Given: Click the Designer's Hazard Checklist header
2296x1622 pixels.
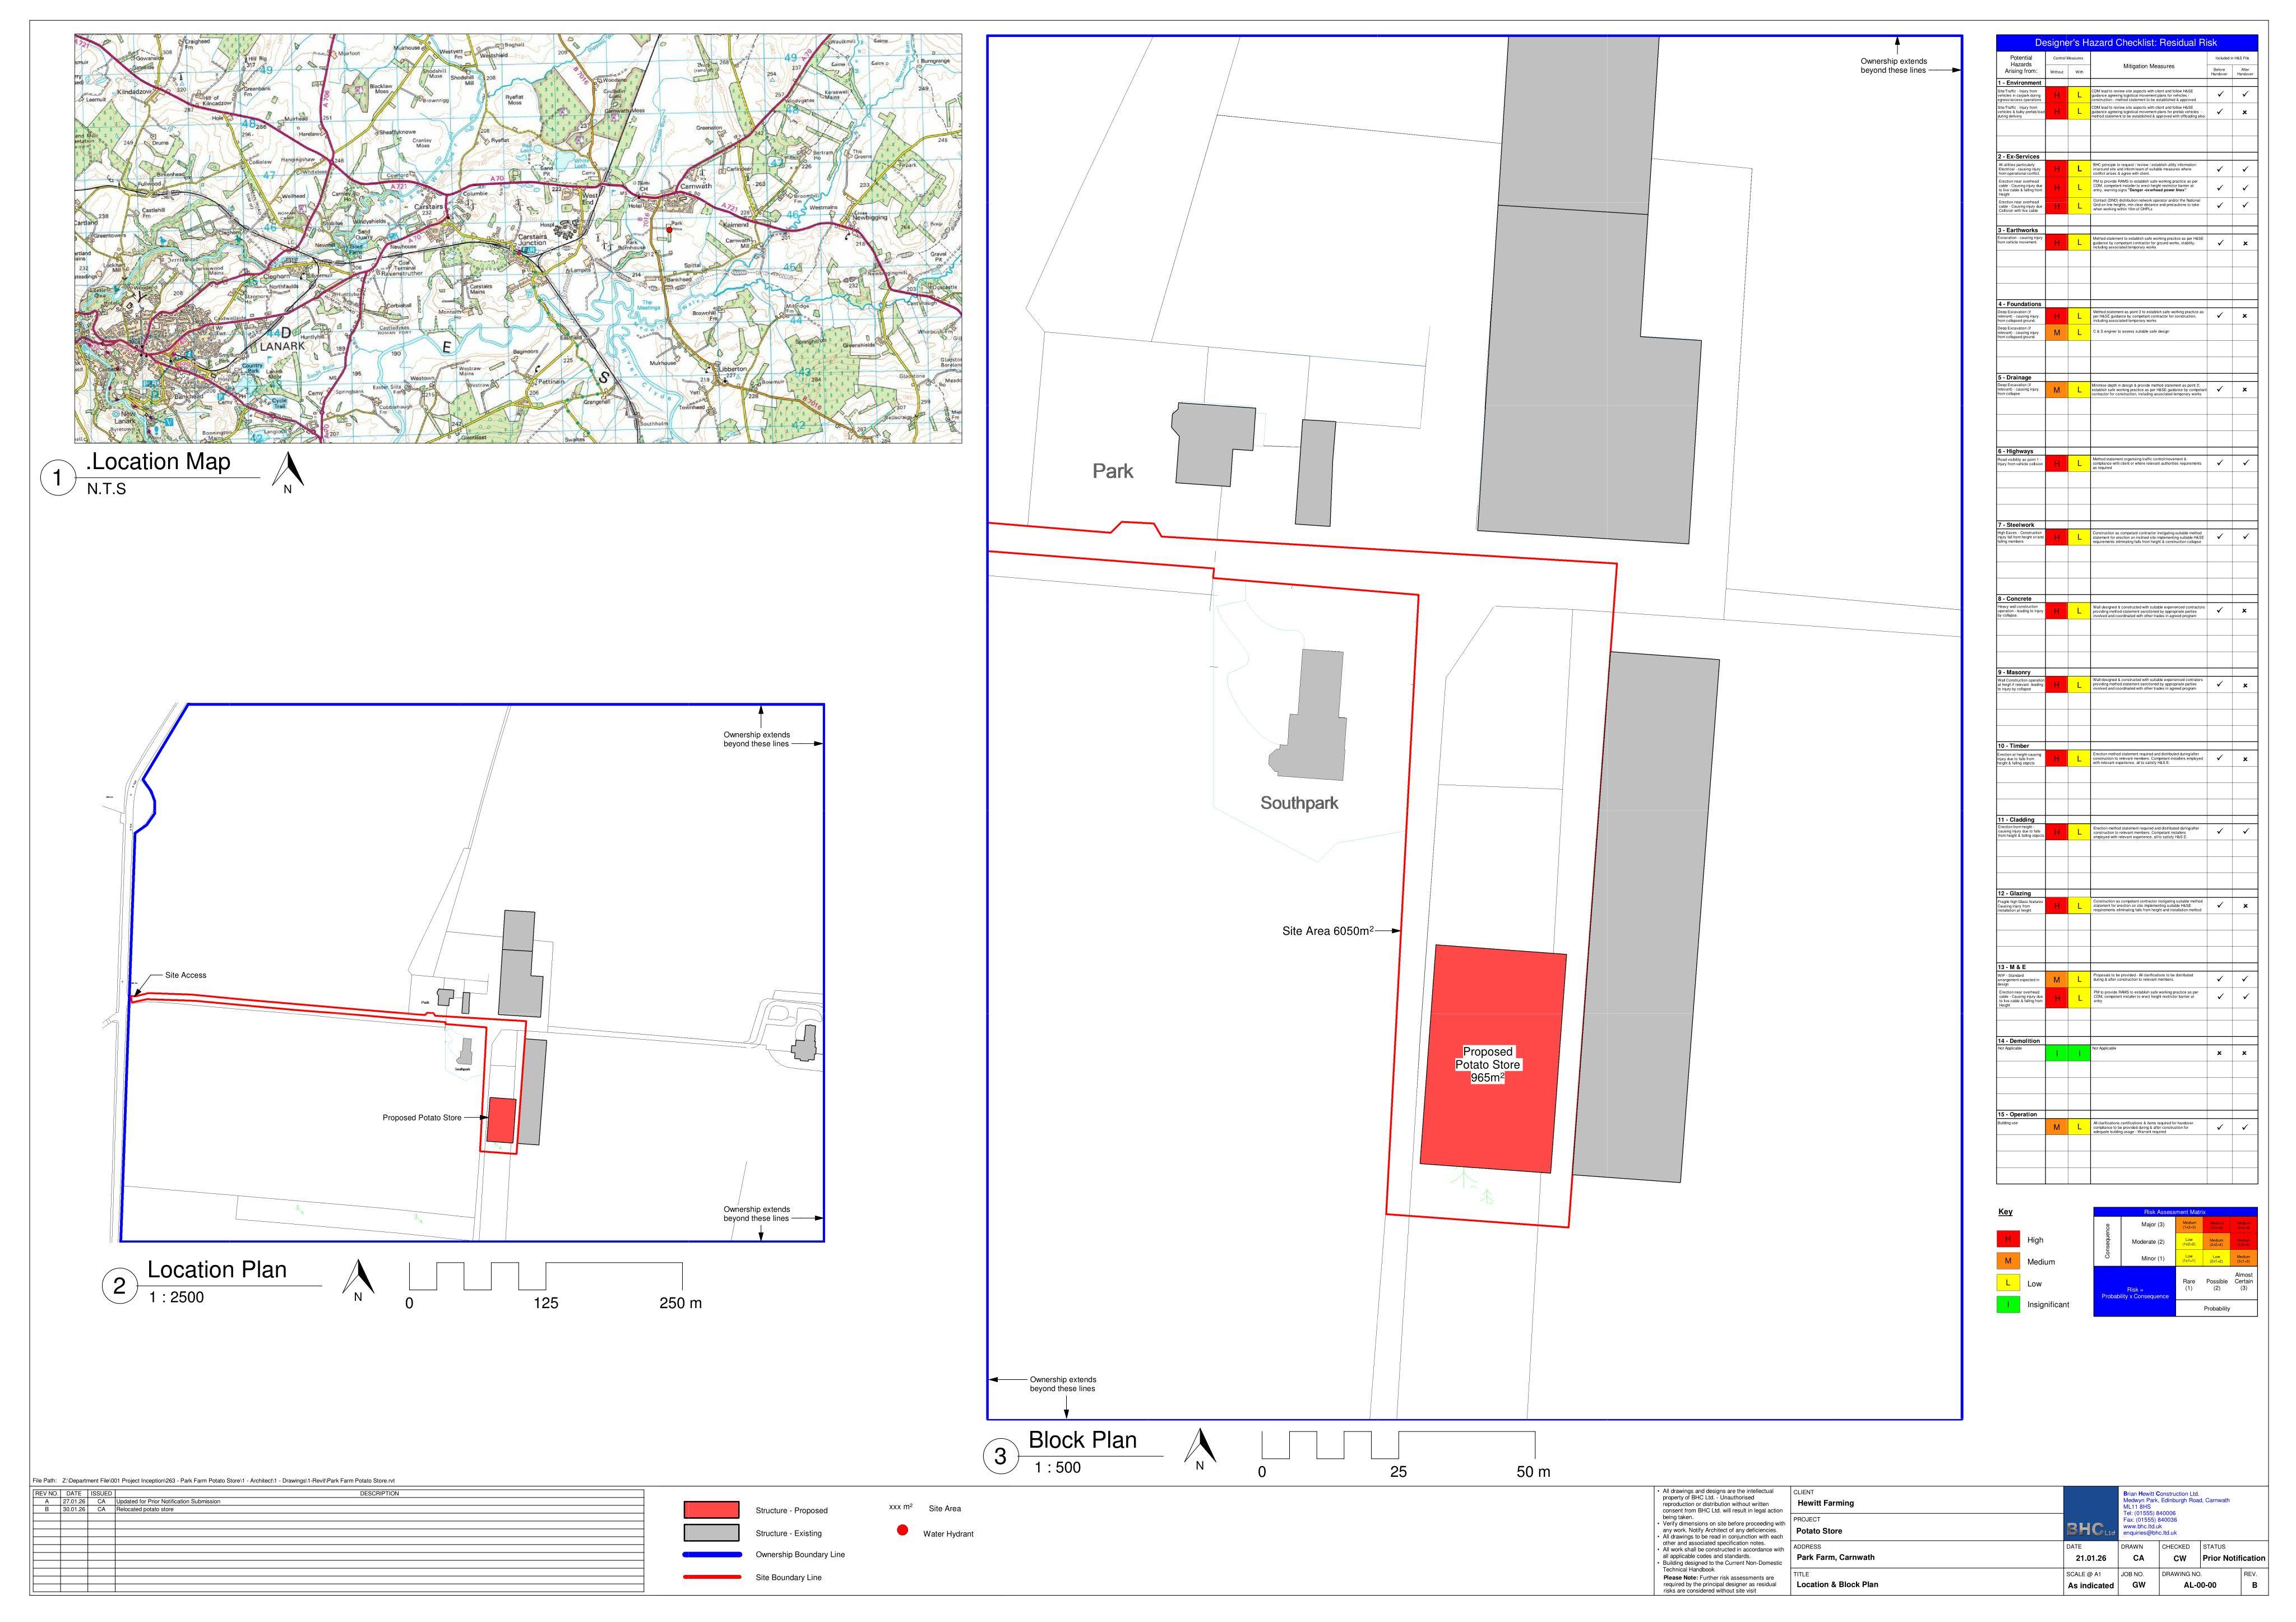Looking at the screenshot, I should tap(2126, 43).
